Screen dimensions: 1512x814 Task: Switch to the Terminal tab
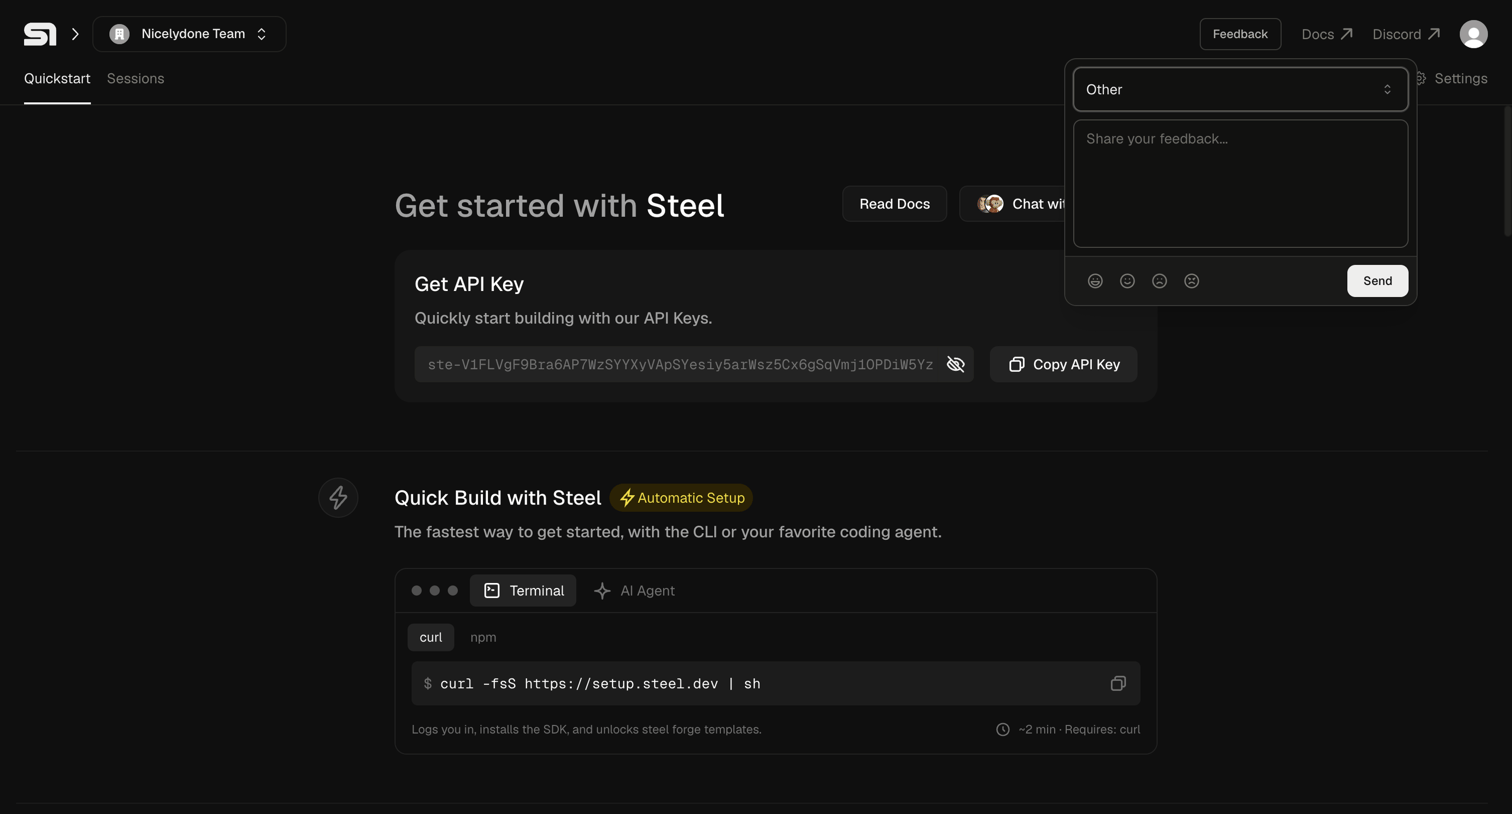[523, 591]
